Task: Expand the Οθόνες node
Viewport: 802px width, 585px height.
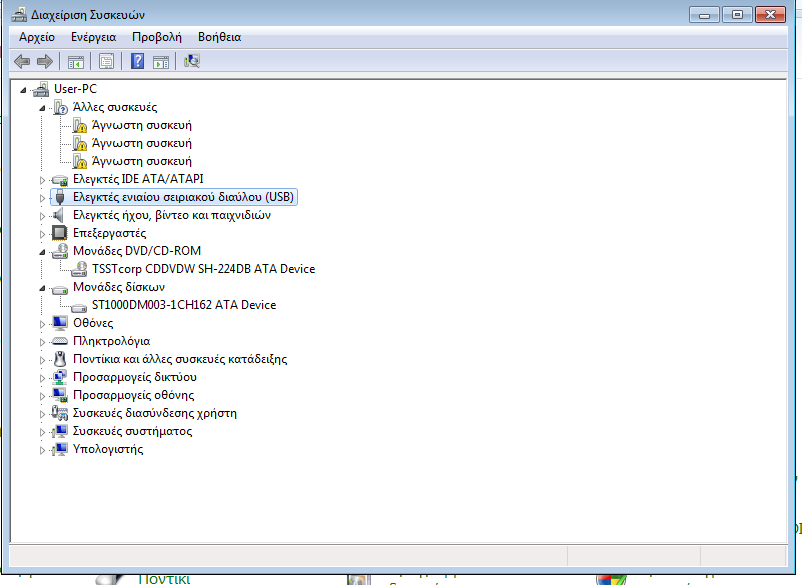Action: (42, 324)
